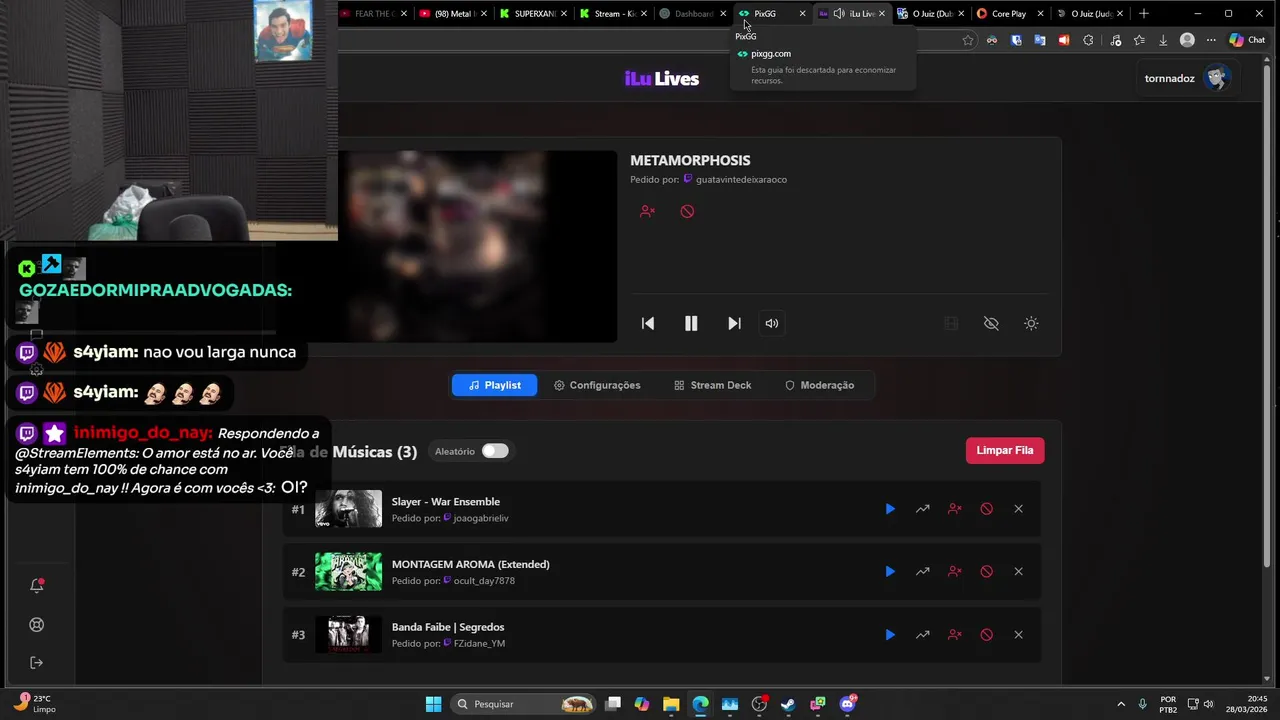Open taskbar clock showing 20:45
1280x720 pixels.
1246,704
